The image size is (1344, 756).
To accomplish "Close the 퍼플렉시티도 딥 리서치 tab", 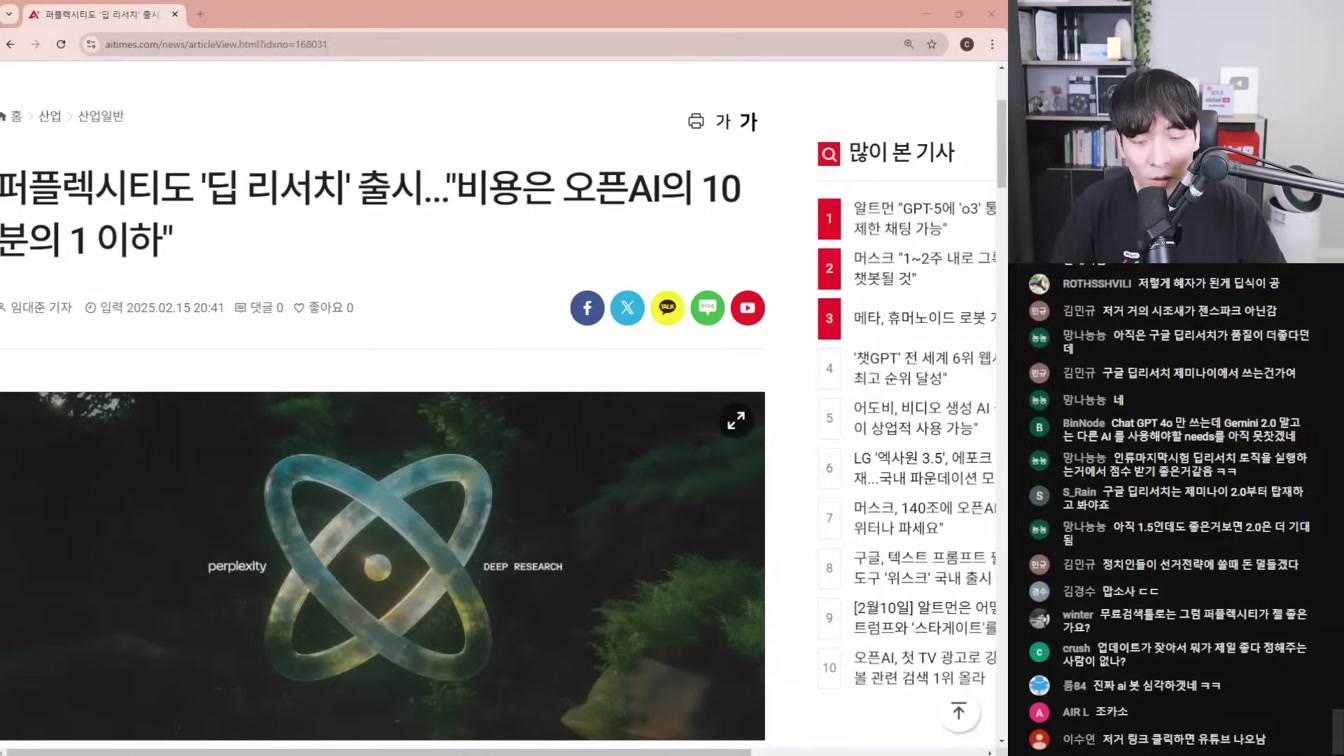I will click(175, 14).
